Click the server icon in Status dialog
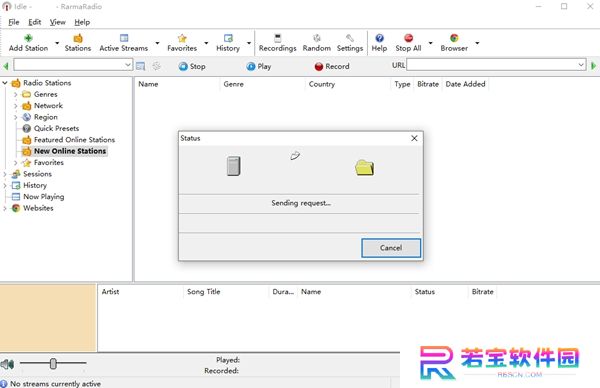600x388 pixels. 233,166
